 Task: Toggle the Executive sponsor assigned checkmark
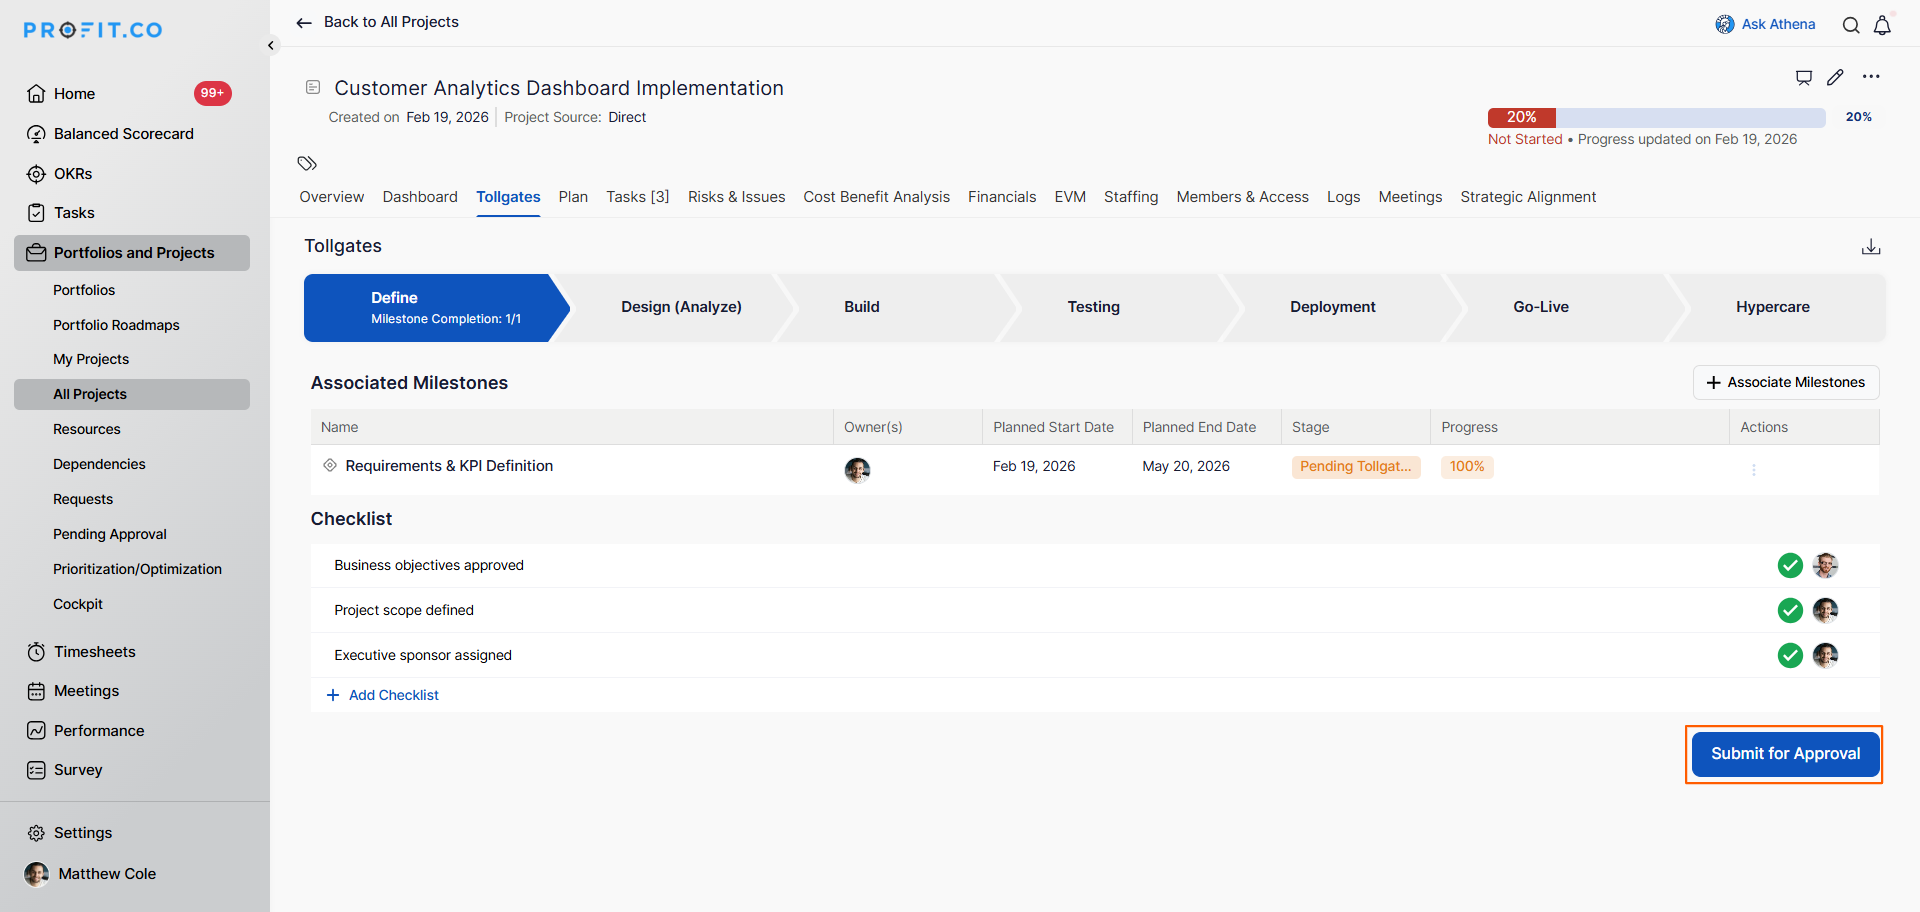(1790, 655)
